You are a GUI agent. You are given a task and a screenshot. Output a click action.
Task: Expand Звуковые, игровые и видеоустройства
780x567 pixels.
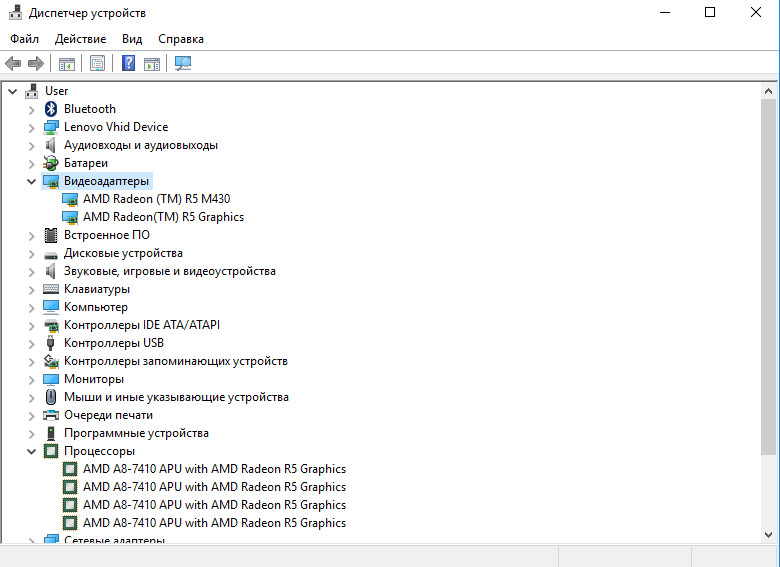[31, 272]
